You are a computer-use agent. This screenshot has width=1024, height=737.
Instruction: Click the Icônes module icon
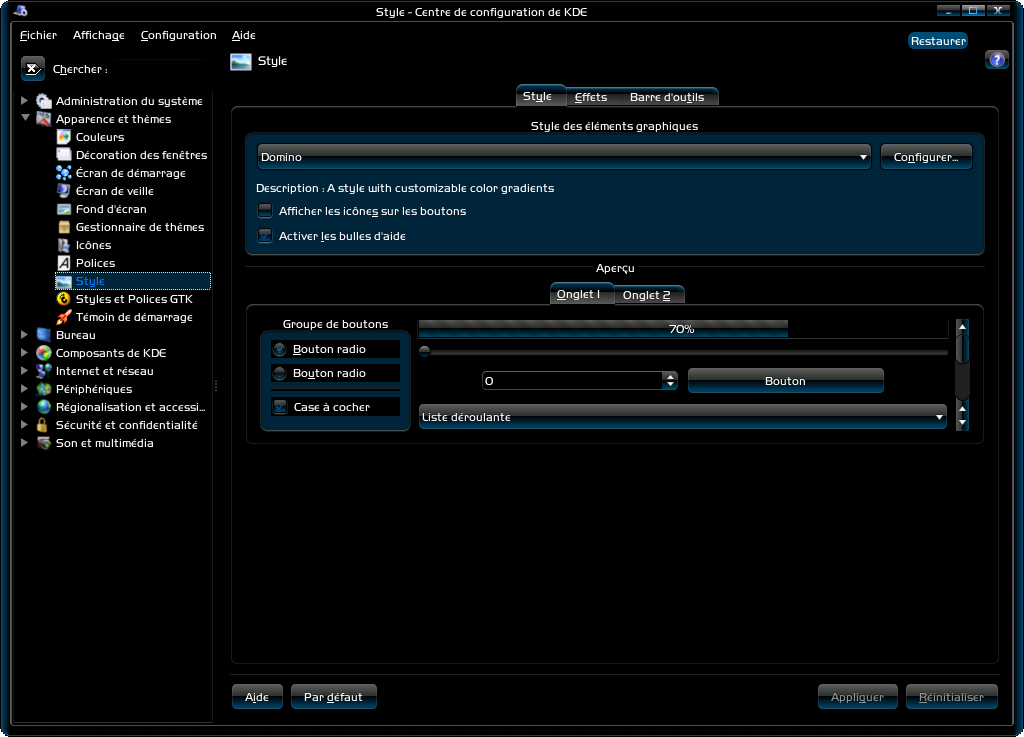63,245
